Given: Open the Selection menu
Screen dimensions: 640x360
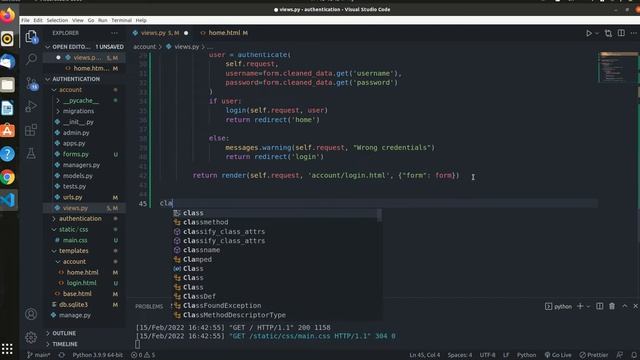Looking at the screenshot, I should (57, 20).
